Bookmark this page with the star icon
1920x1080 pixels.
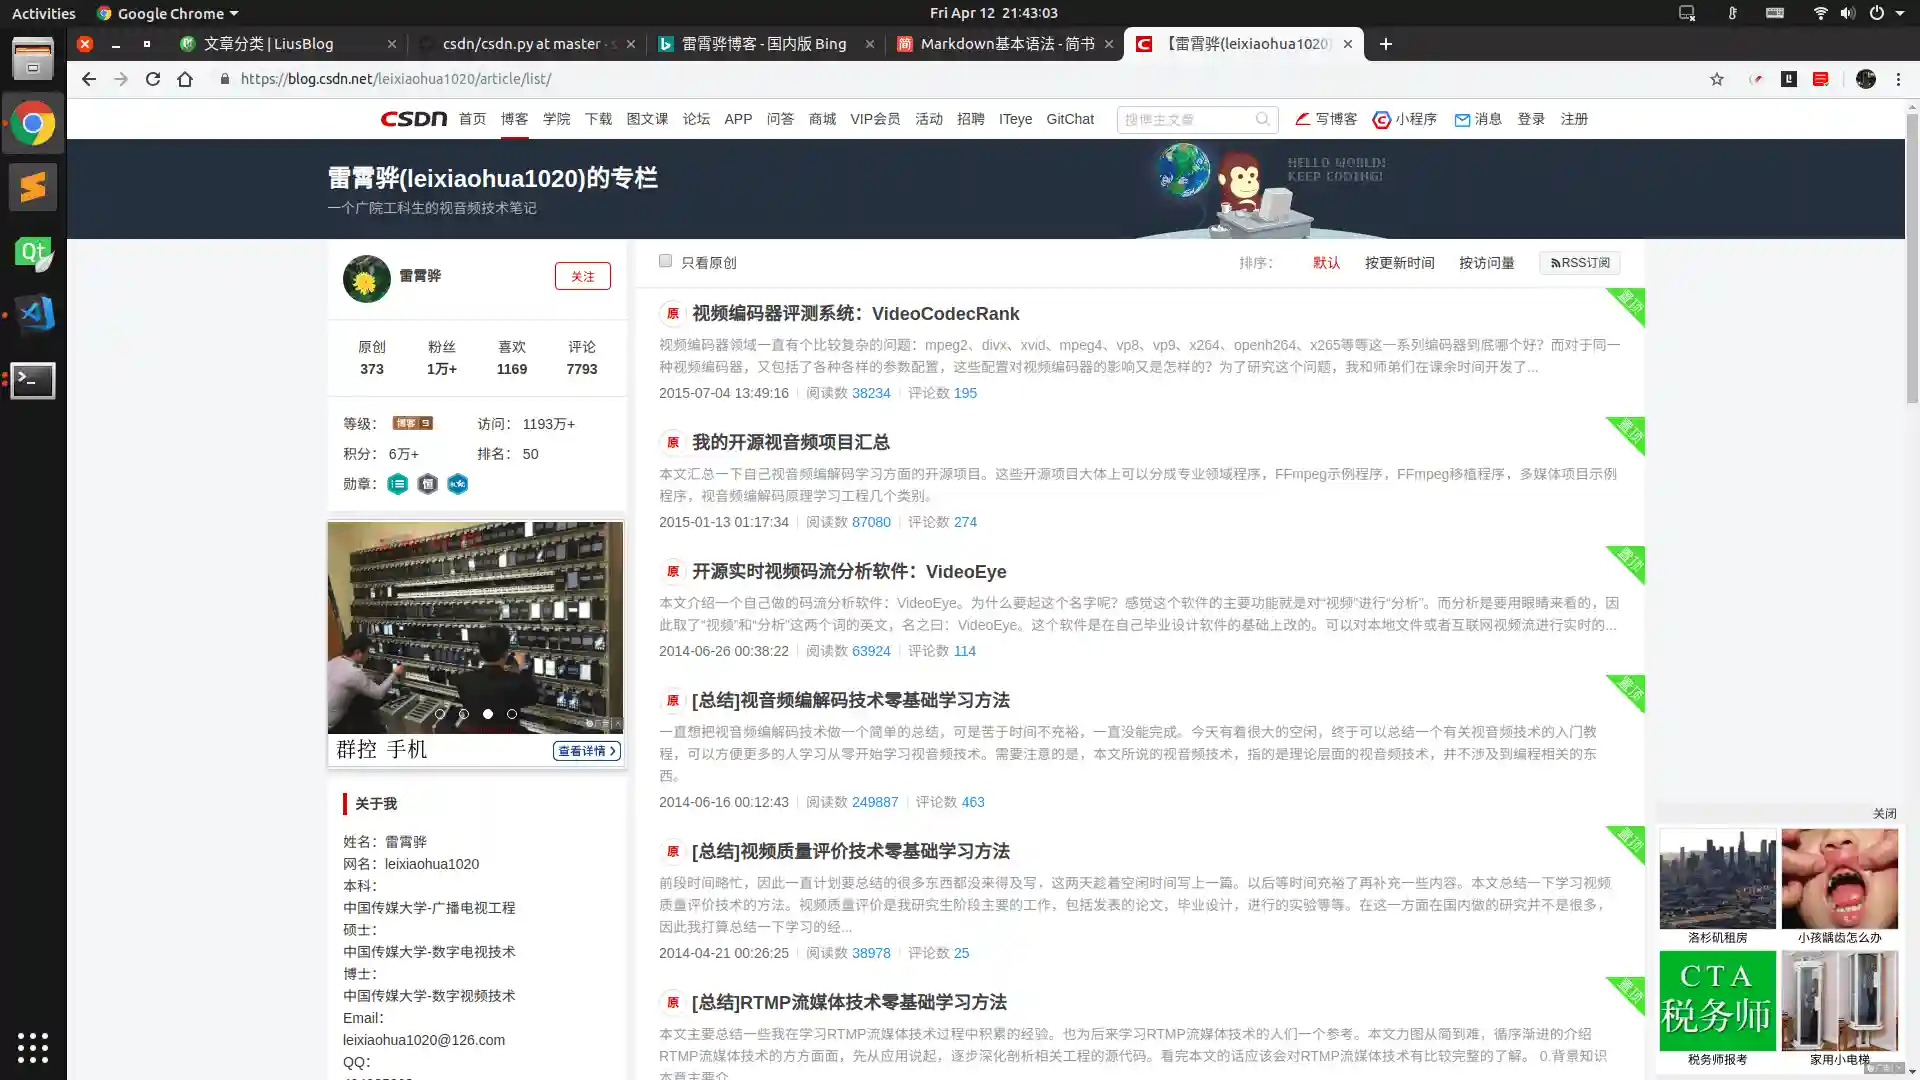point(1717,79)
